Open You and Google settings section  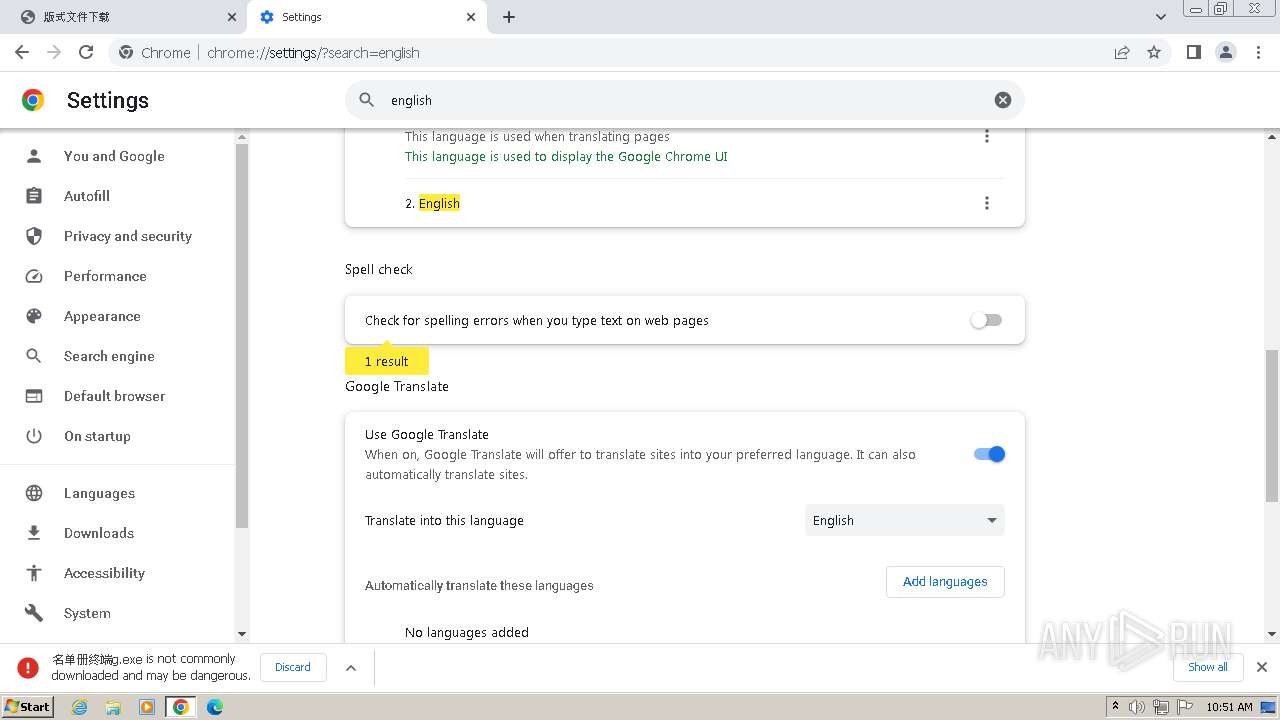pyautogui.click(x=114, y=156)
